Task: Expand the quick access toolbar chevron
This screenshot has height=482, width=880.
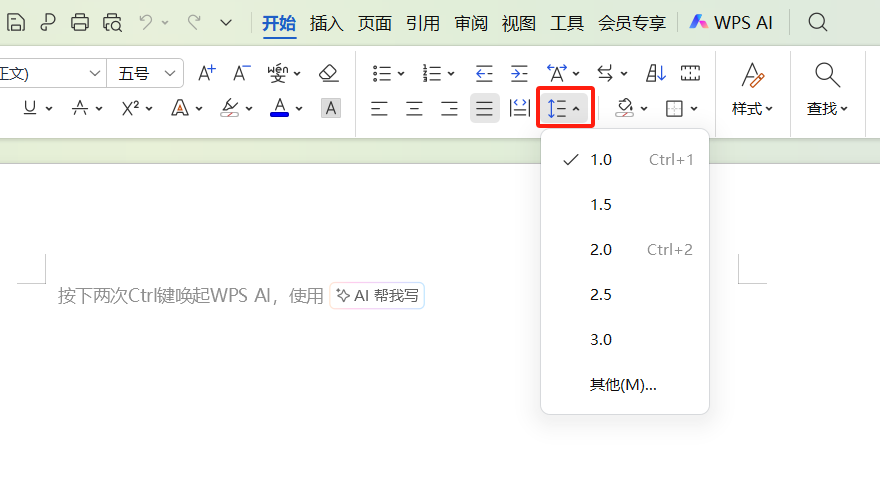Action: 226,23
